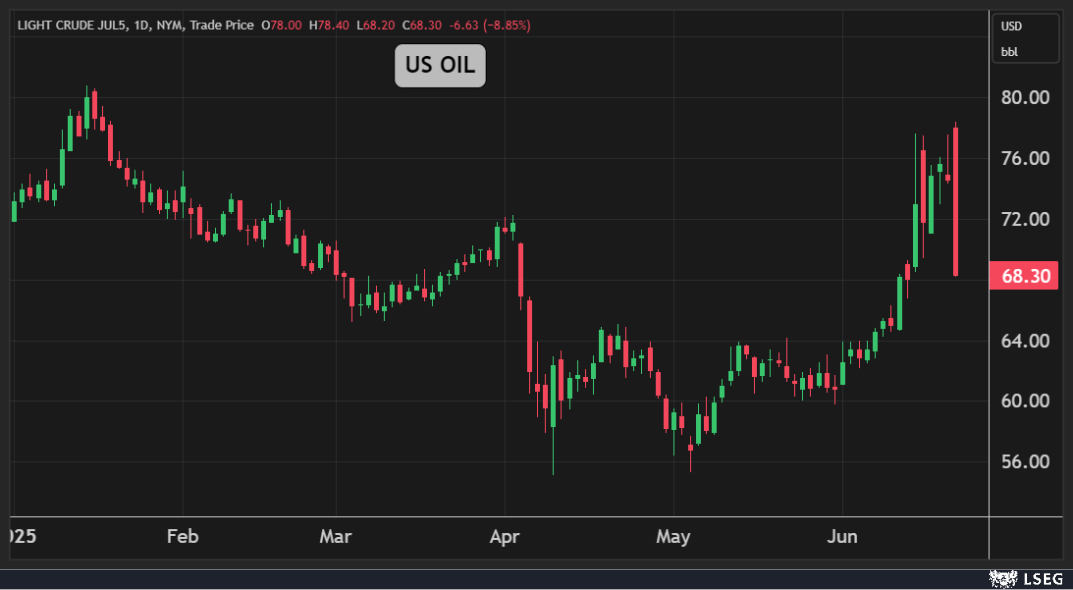This screenshot has width=1073, height=590.
Task: Open the USD currency selector
Action: pos(1012,27)
